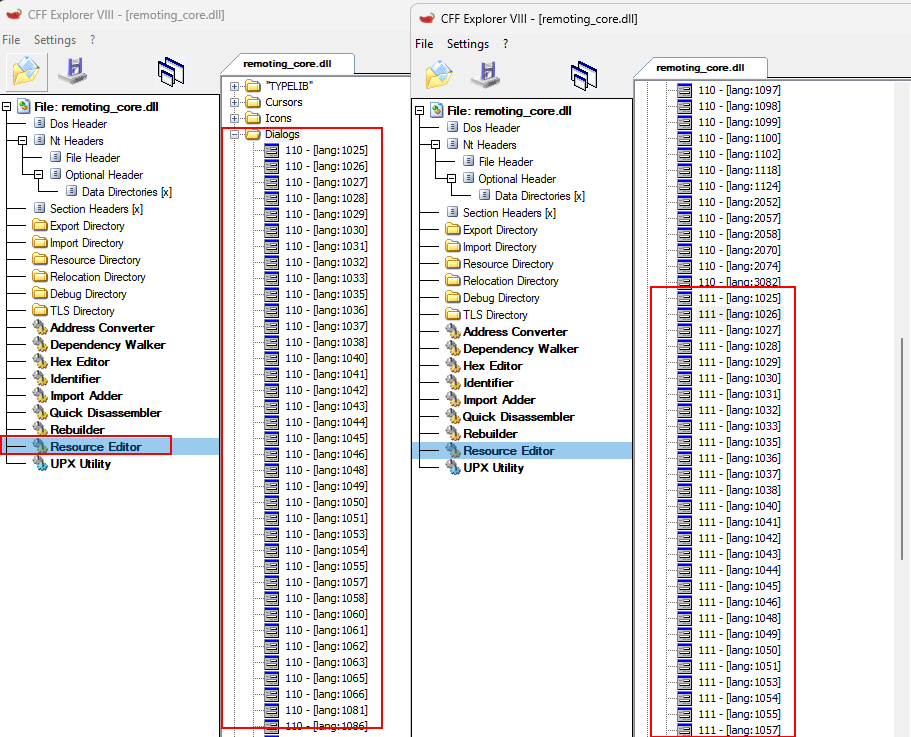Image resolution: width=911 pixels, height=737 pixels.
Task: Open Relocation Directory in right window
Action: [x=511, y=281]
